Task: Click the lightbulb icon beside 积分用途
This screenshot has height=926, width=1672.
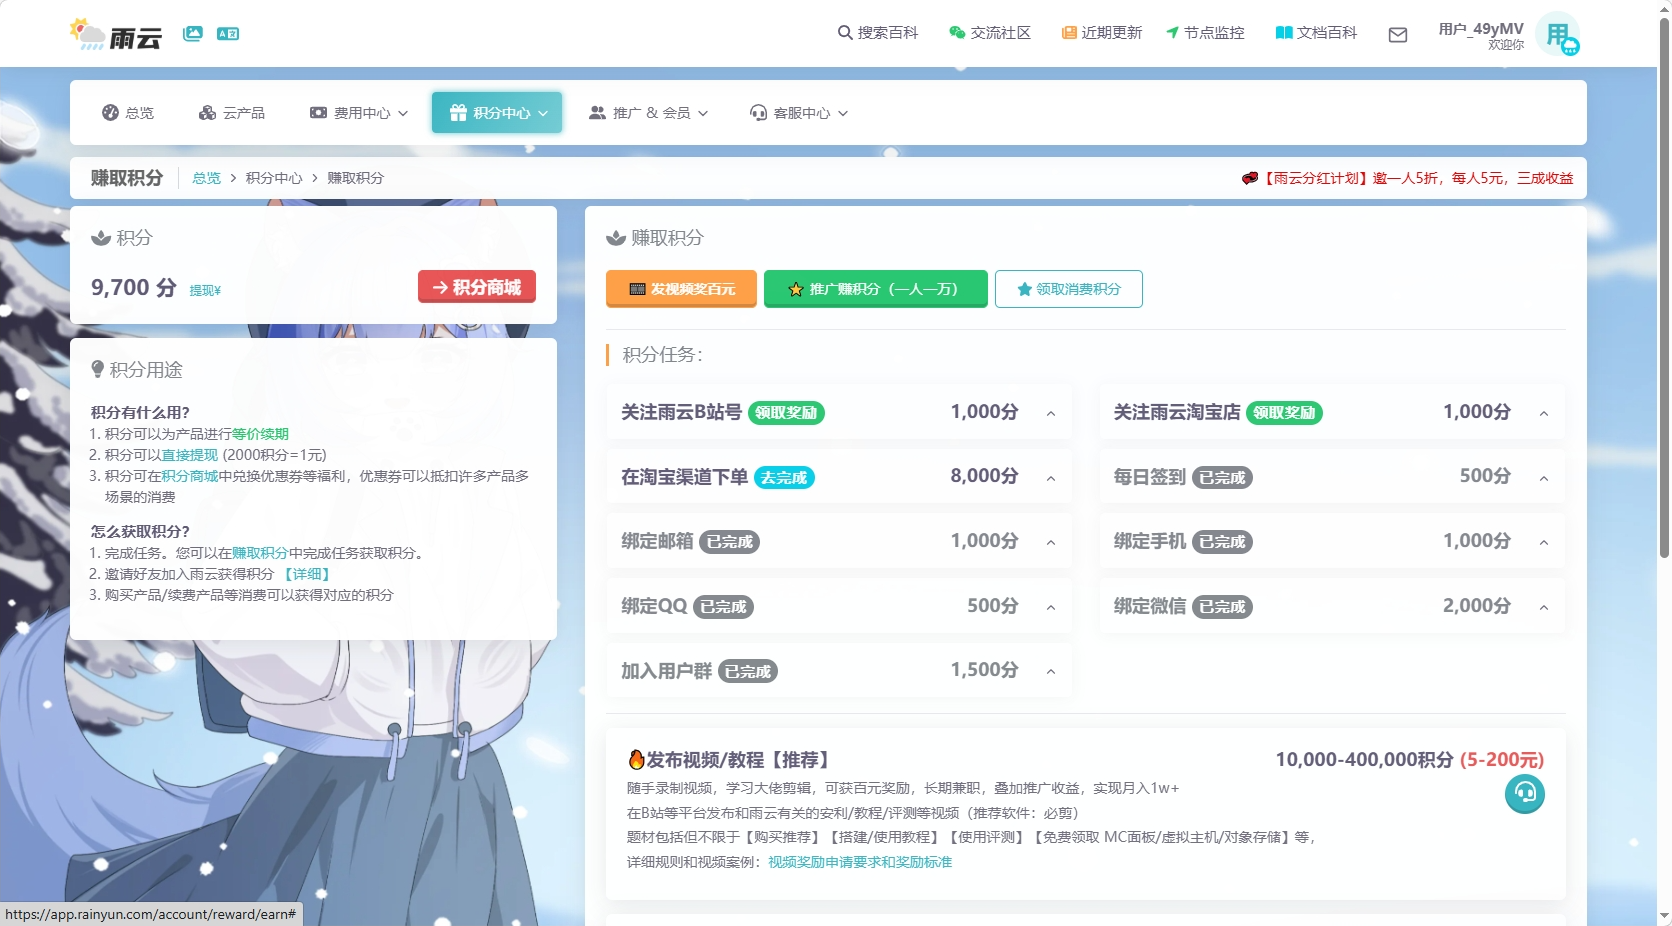Action: point(97,370)
